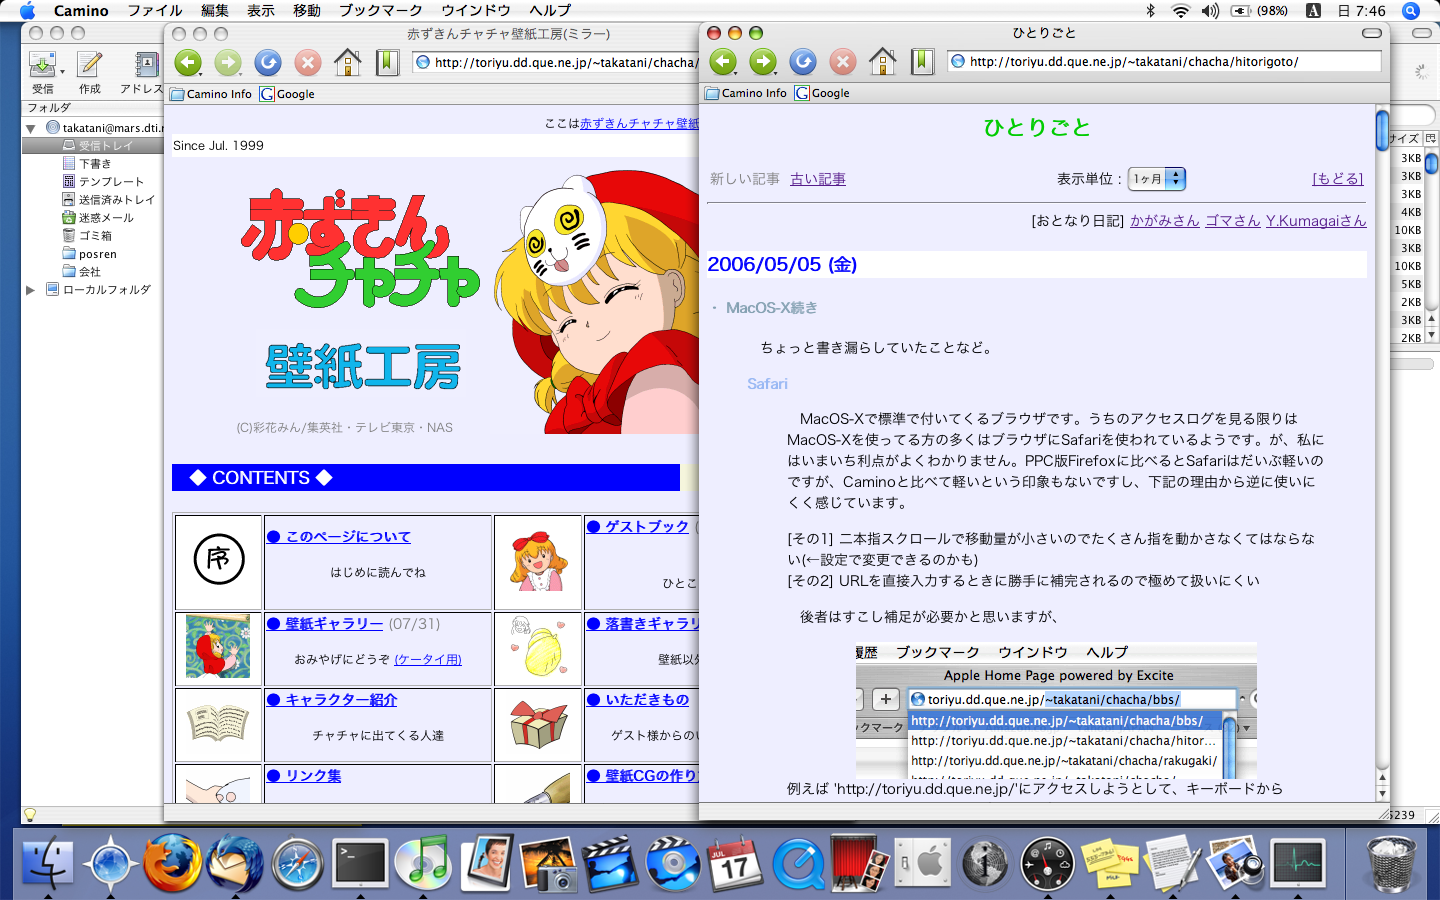Image resolution: width=1440 pixels, height=900 pixels.
Task: Click URL field in ひとりごと window
Action: (x=1164, y=62)
